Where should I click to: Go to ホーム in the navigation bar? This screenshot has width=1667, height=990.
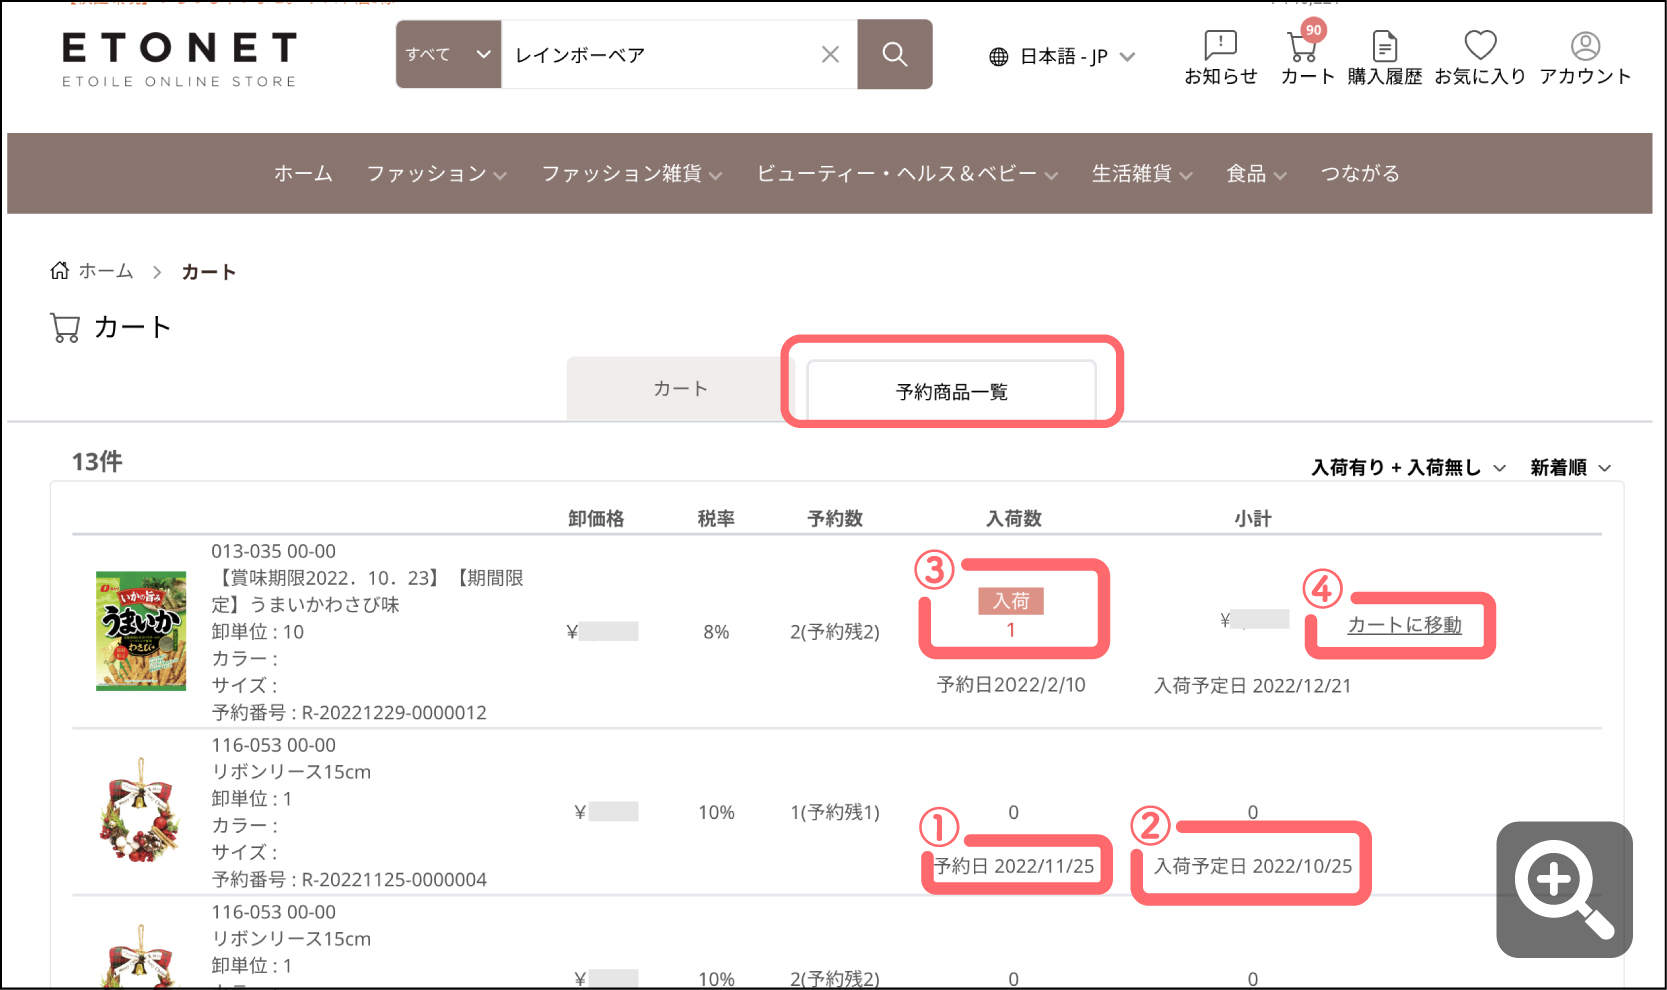(303, 173)
